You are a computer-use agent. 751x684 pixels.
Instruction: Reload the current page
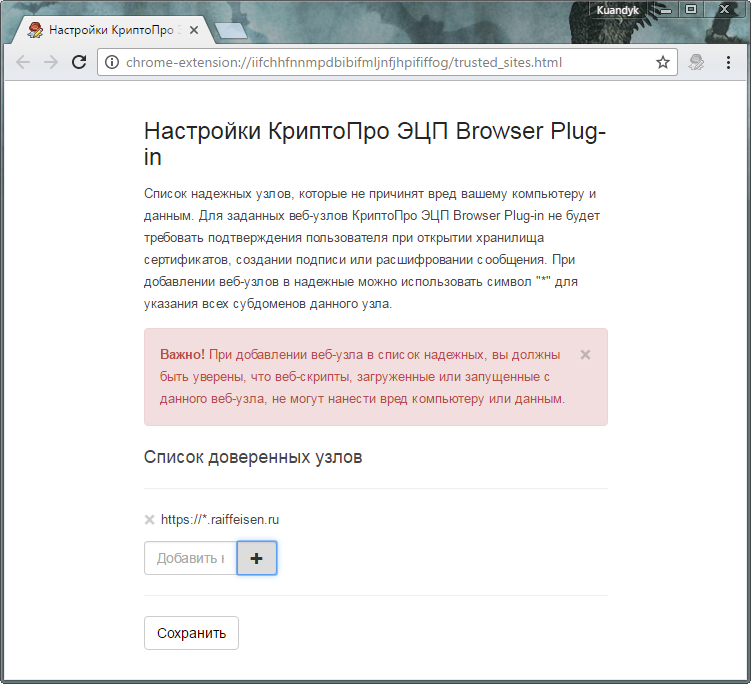(79, 62)
